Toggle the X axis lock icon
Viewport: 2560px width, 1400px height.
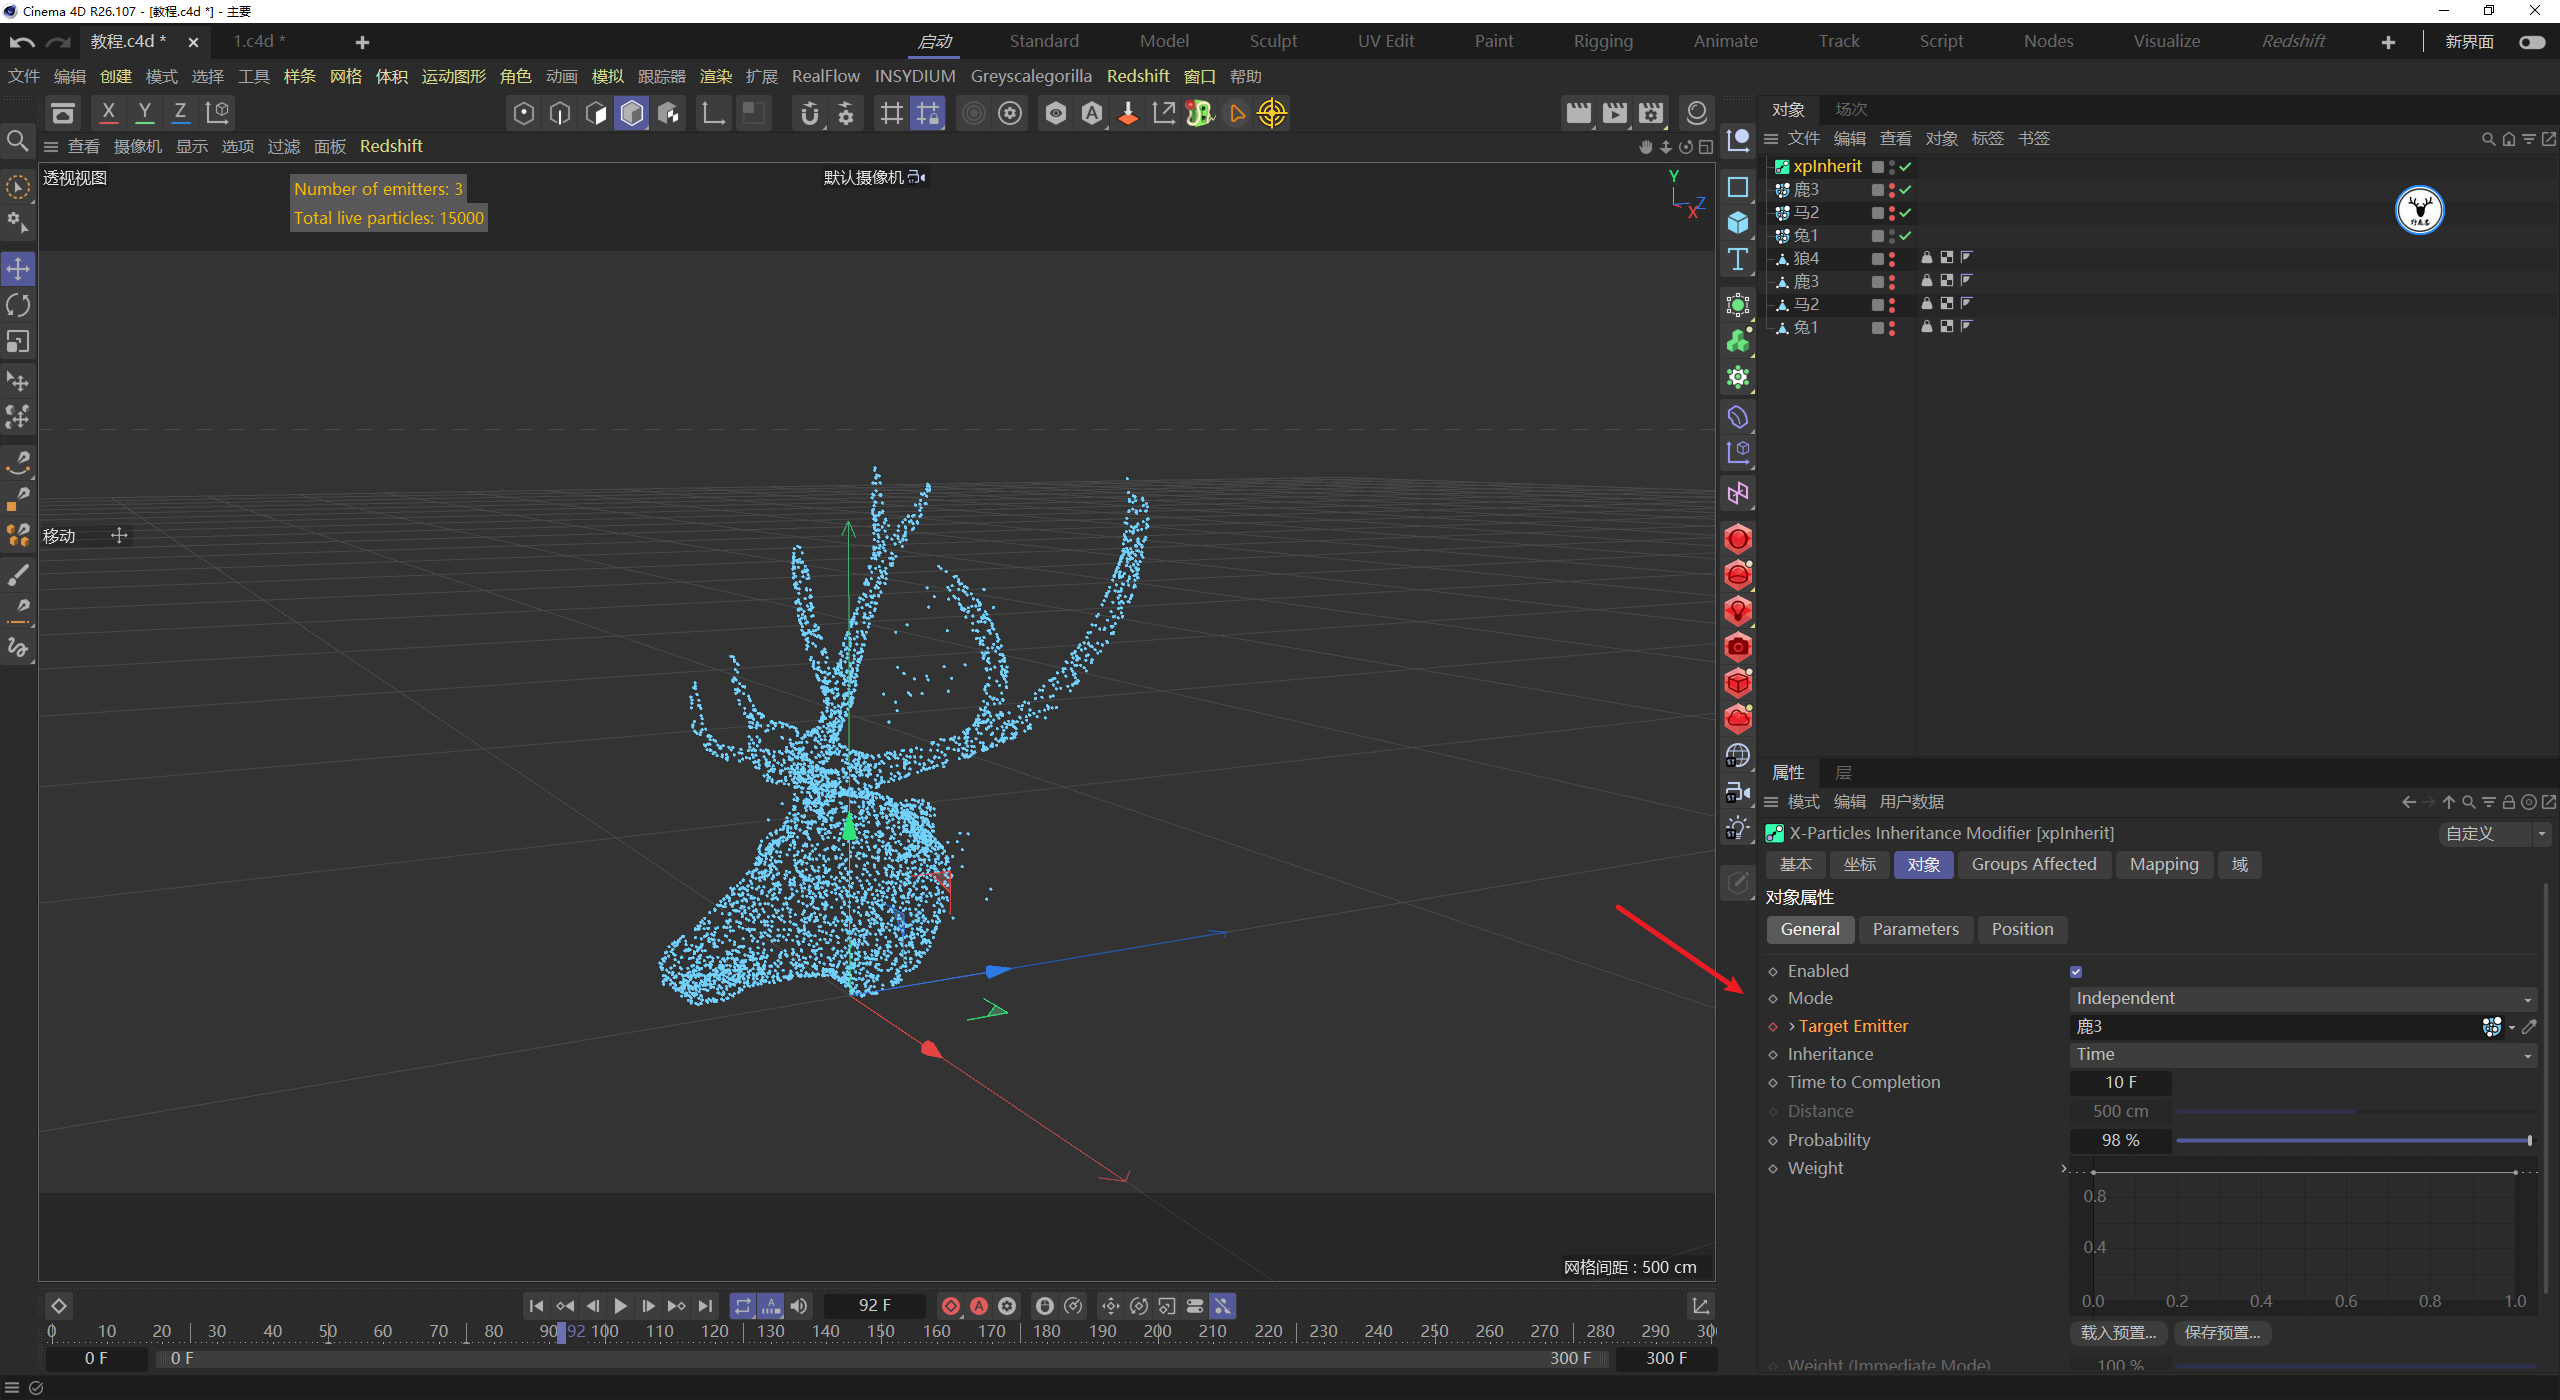pyautogui.click(x=108, y=112)
